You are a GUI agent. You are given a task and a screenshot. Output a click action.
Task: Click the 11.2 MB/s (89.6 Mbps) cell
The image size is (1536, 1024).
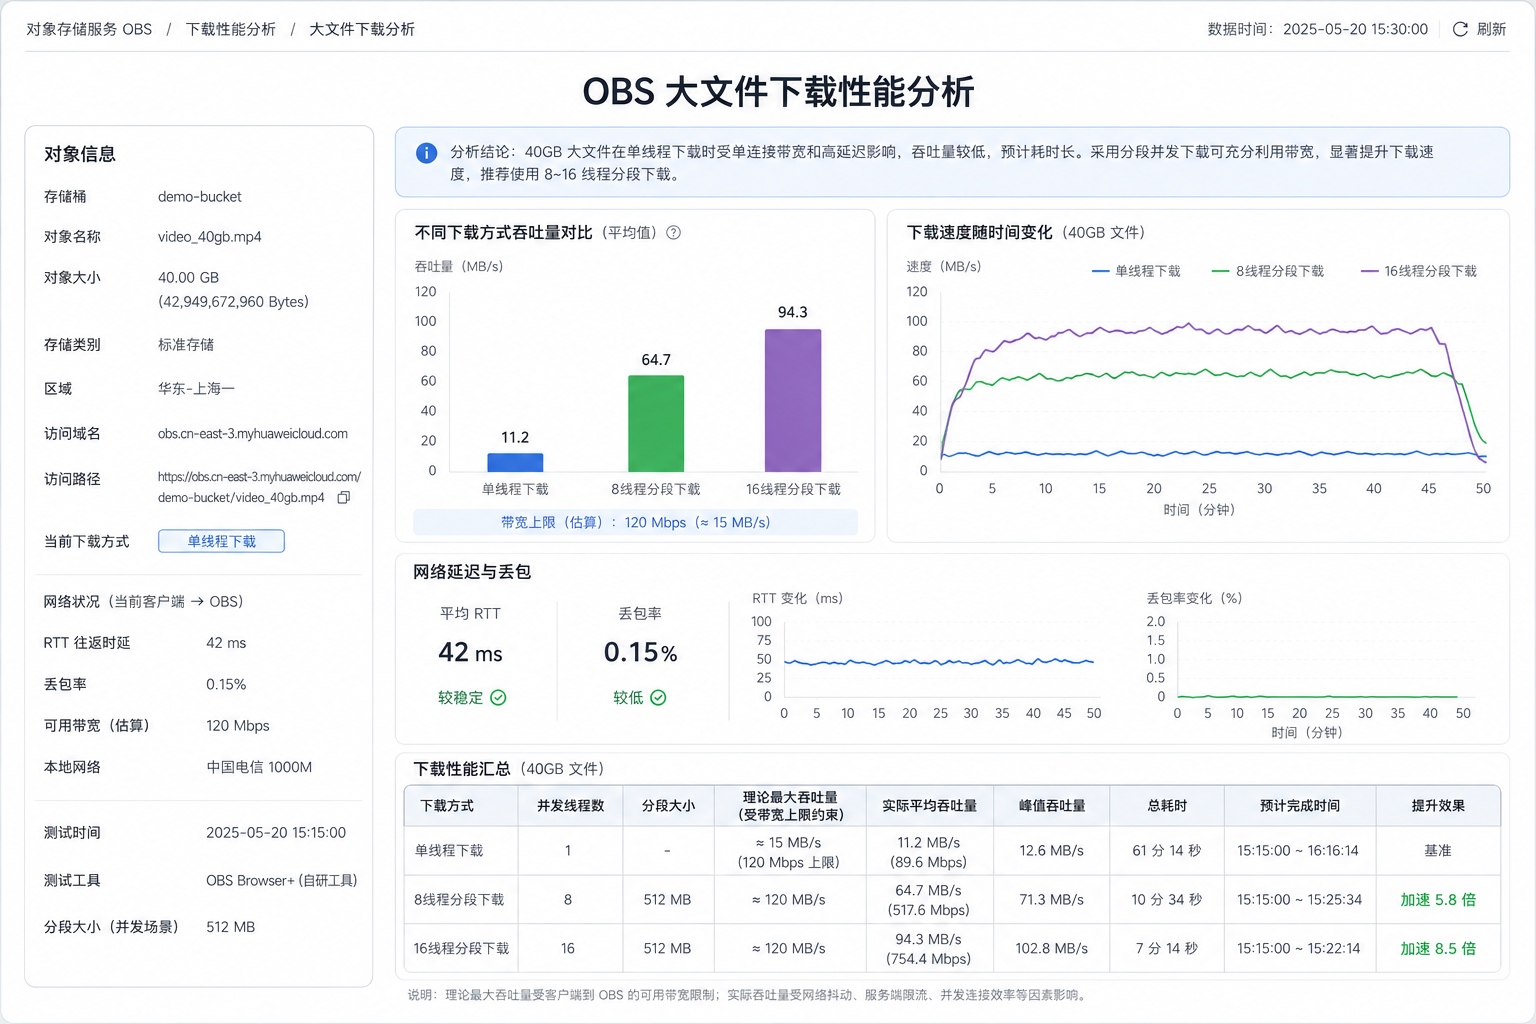pyautogui.click(x=929, y=850)
